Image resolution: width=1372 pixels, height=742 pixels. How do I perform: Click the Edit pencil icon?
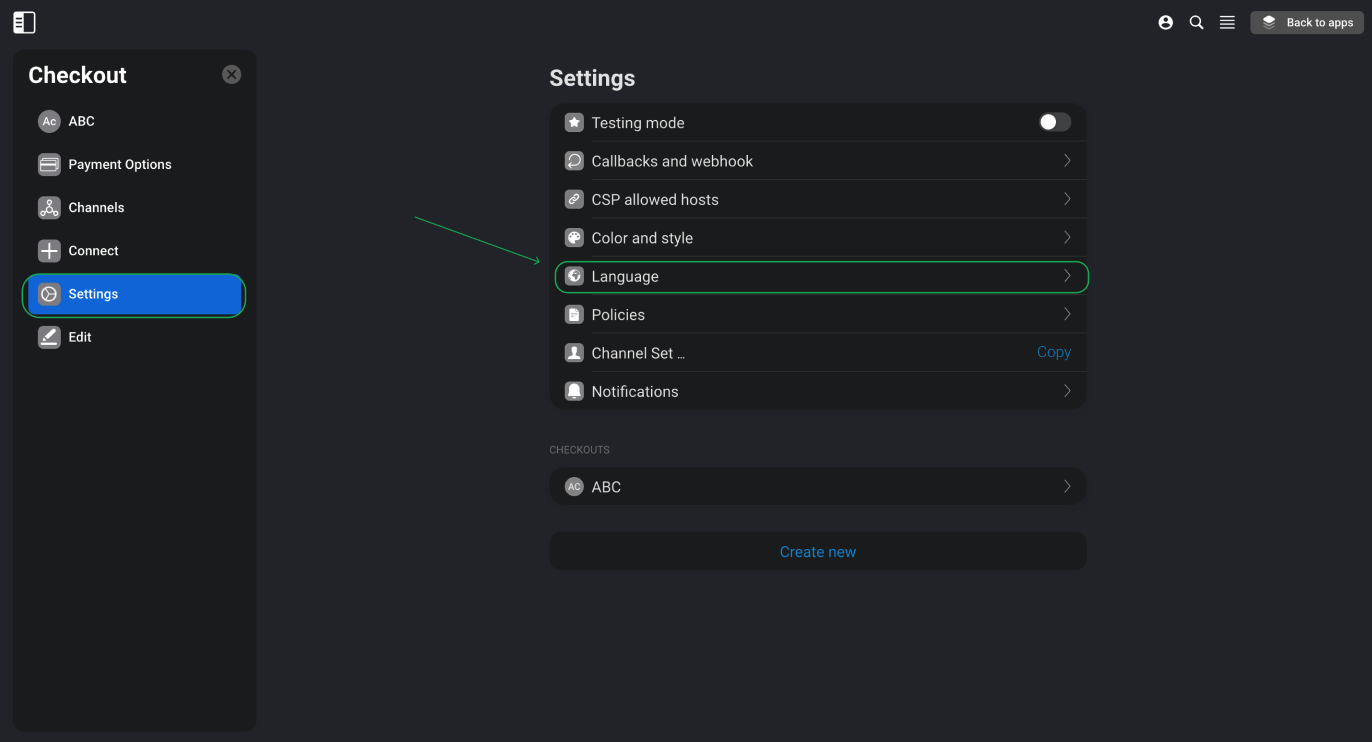point(49,337)
